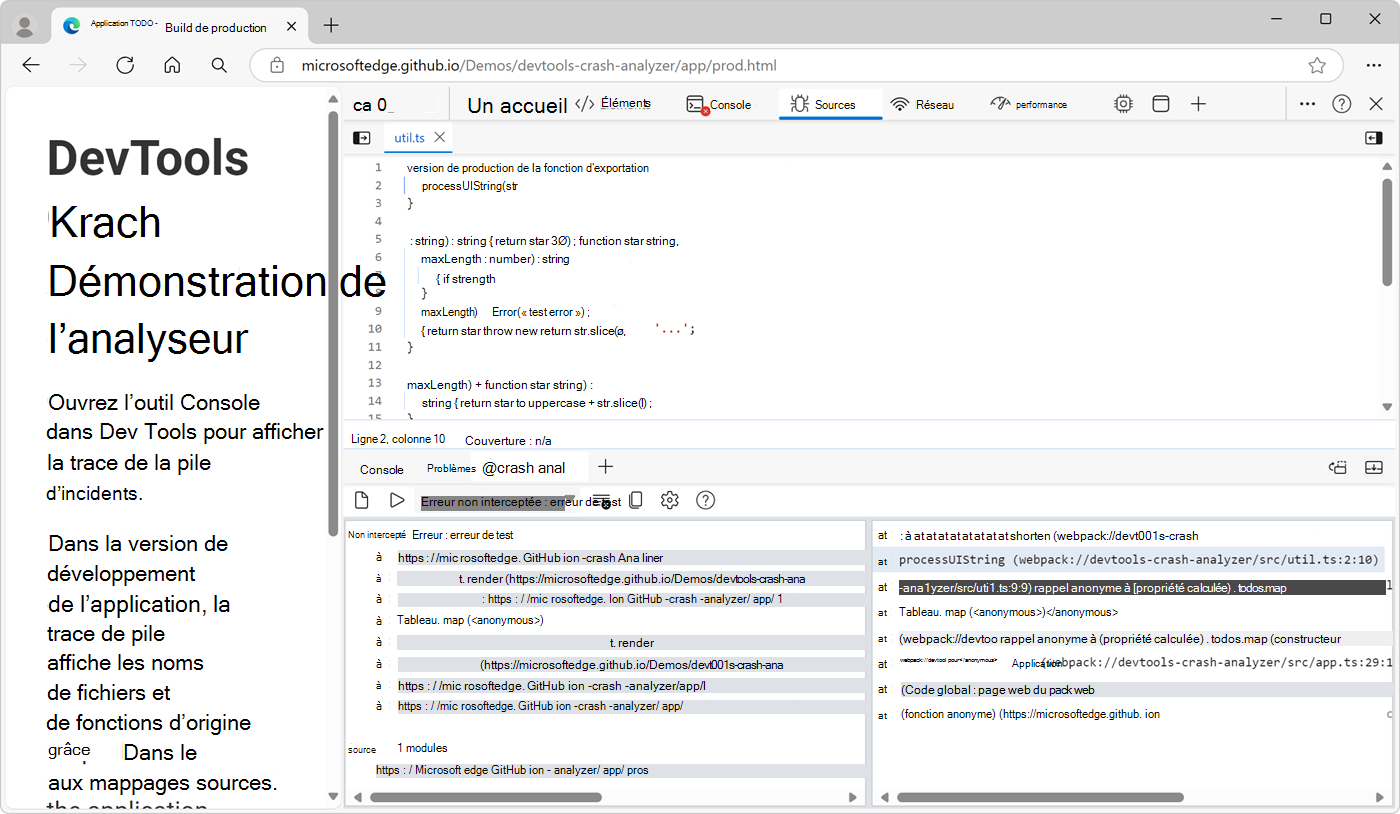The width and height of the screenshot is (1400, 814).
Task: Click the dock layout icon in the DevTools toolbar
Action: click(x=1160, y=103)
